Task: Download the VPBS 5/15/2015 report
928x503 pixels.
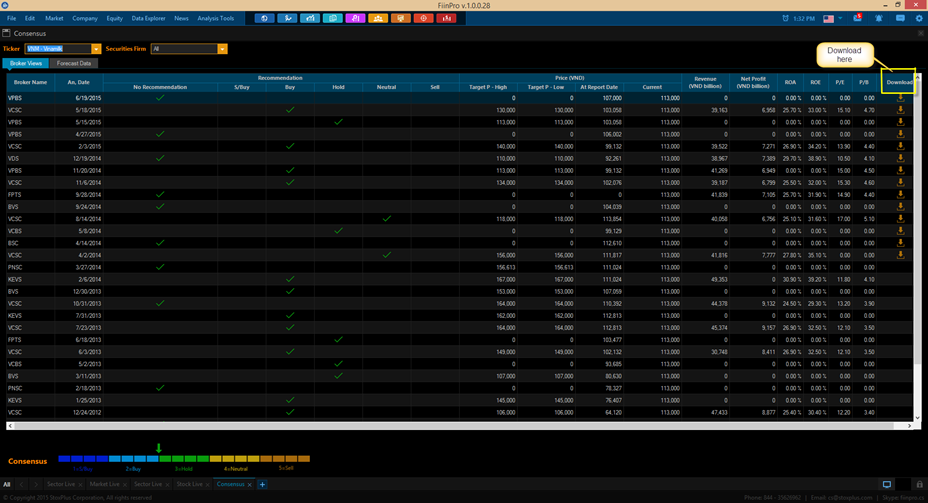Action: click(x=900, y=122)
